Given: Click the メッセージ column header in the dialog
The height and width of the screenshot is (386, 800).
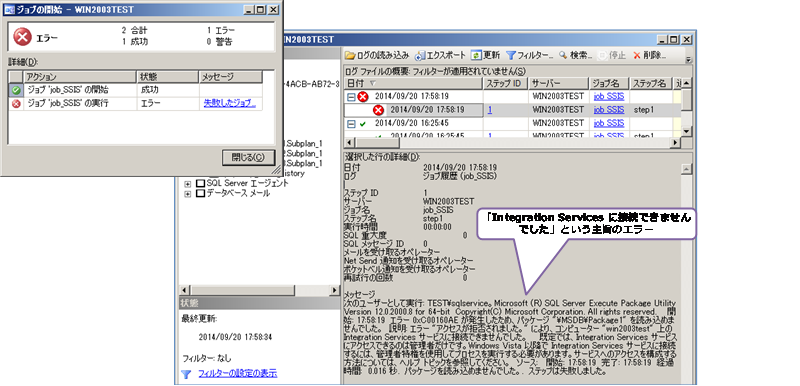Looking at the screenshot, I should [230, 77].
